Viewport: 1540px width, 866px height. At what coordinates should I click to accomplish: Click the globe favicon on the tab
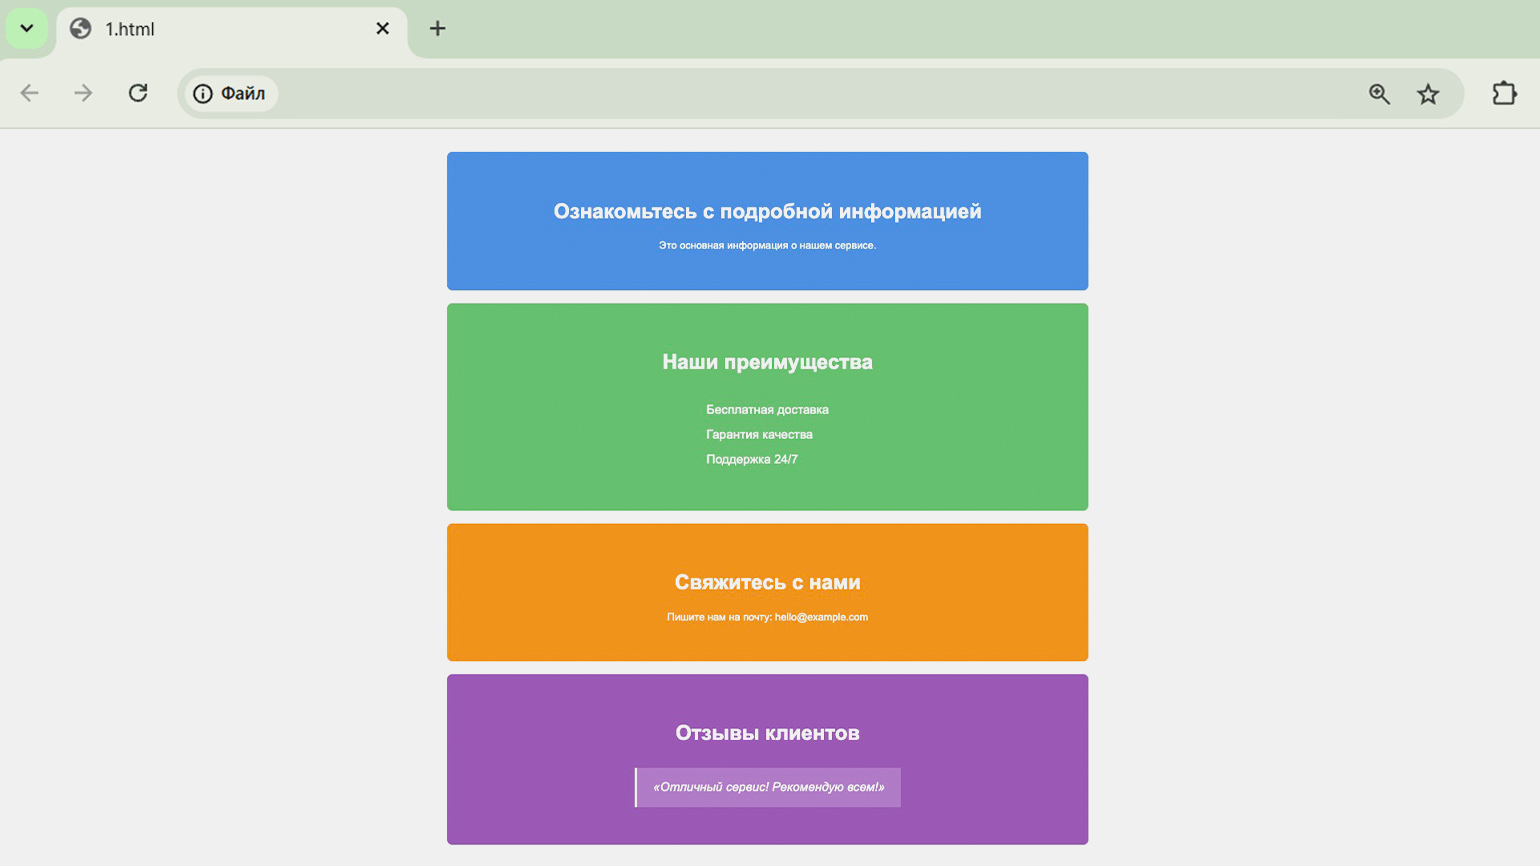pos(81,29)
